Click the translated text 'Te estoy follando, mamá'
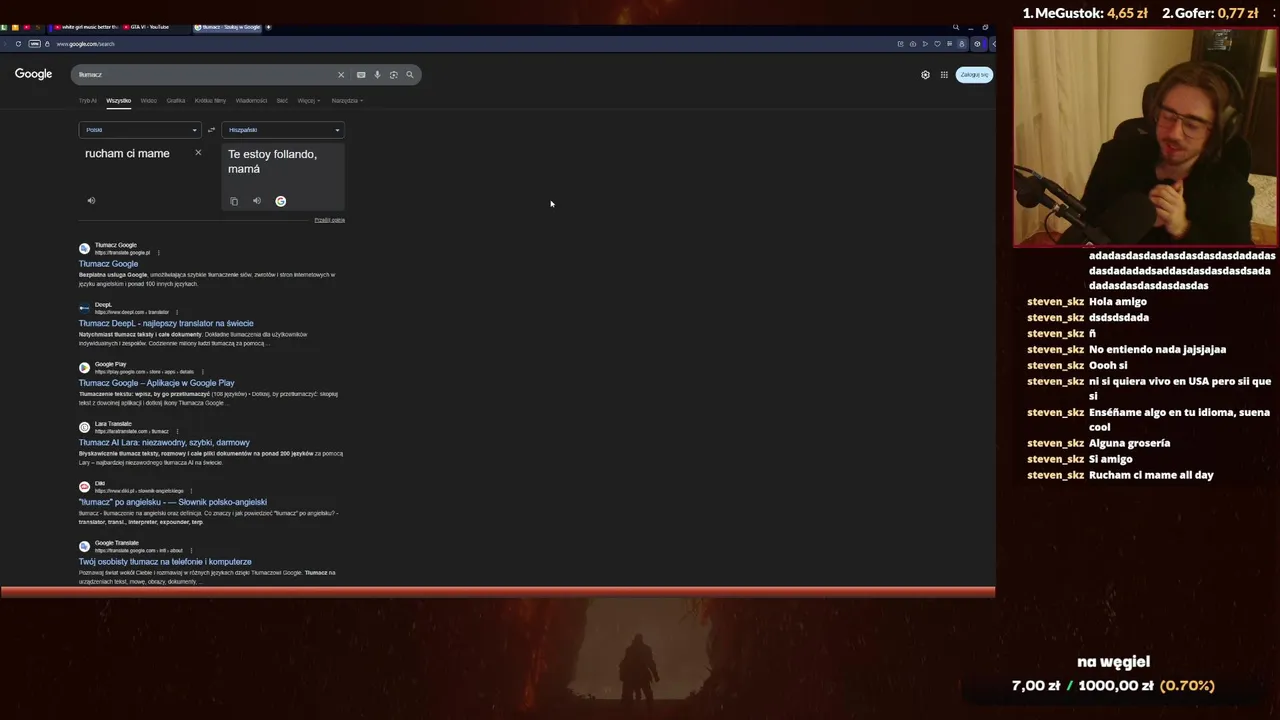 272,161
